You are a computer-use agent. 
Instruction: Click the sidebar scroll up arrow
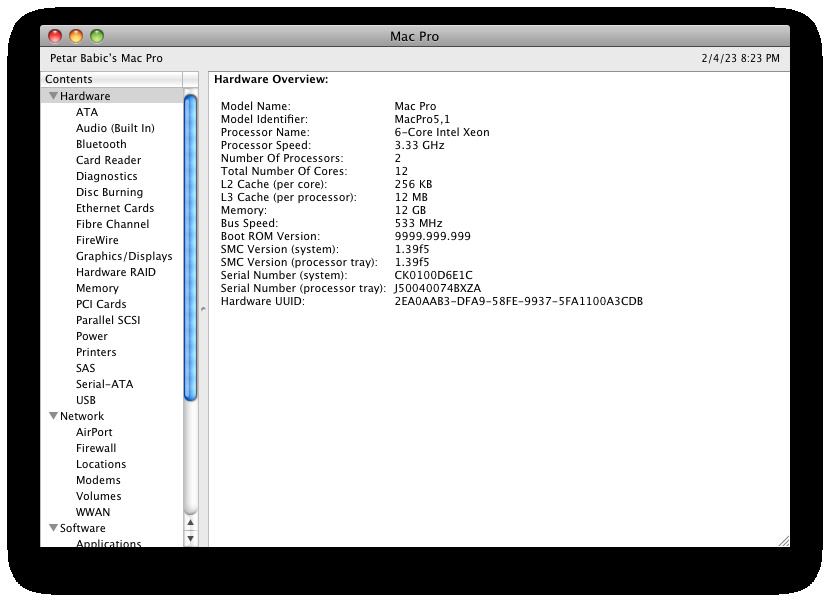click(190, 522)
